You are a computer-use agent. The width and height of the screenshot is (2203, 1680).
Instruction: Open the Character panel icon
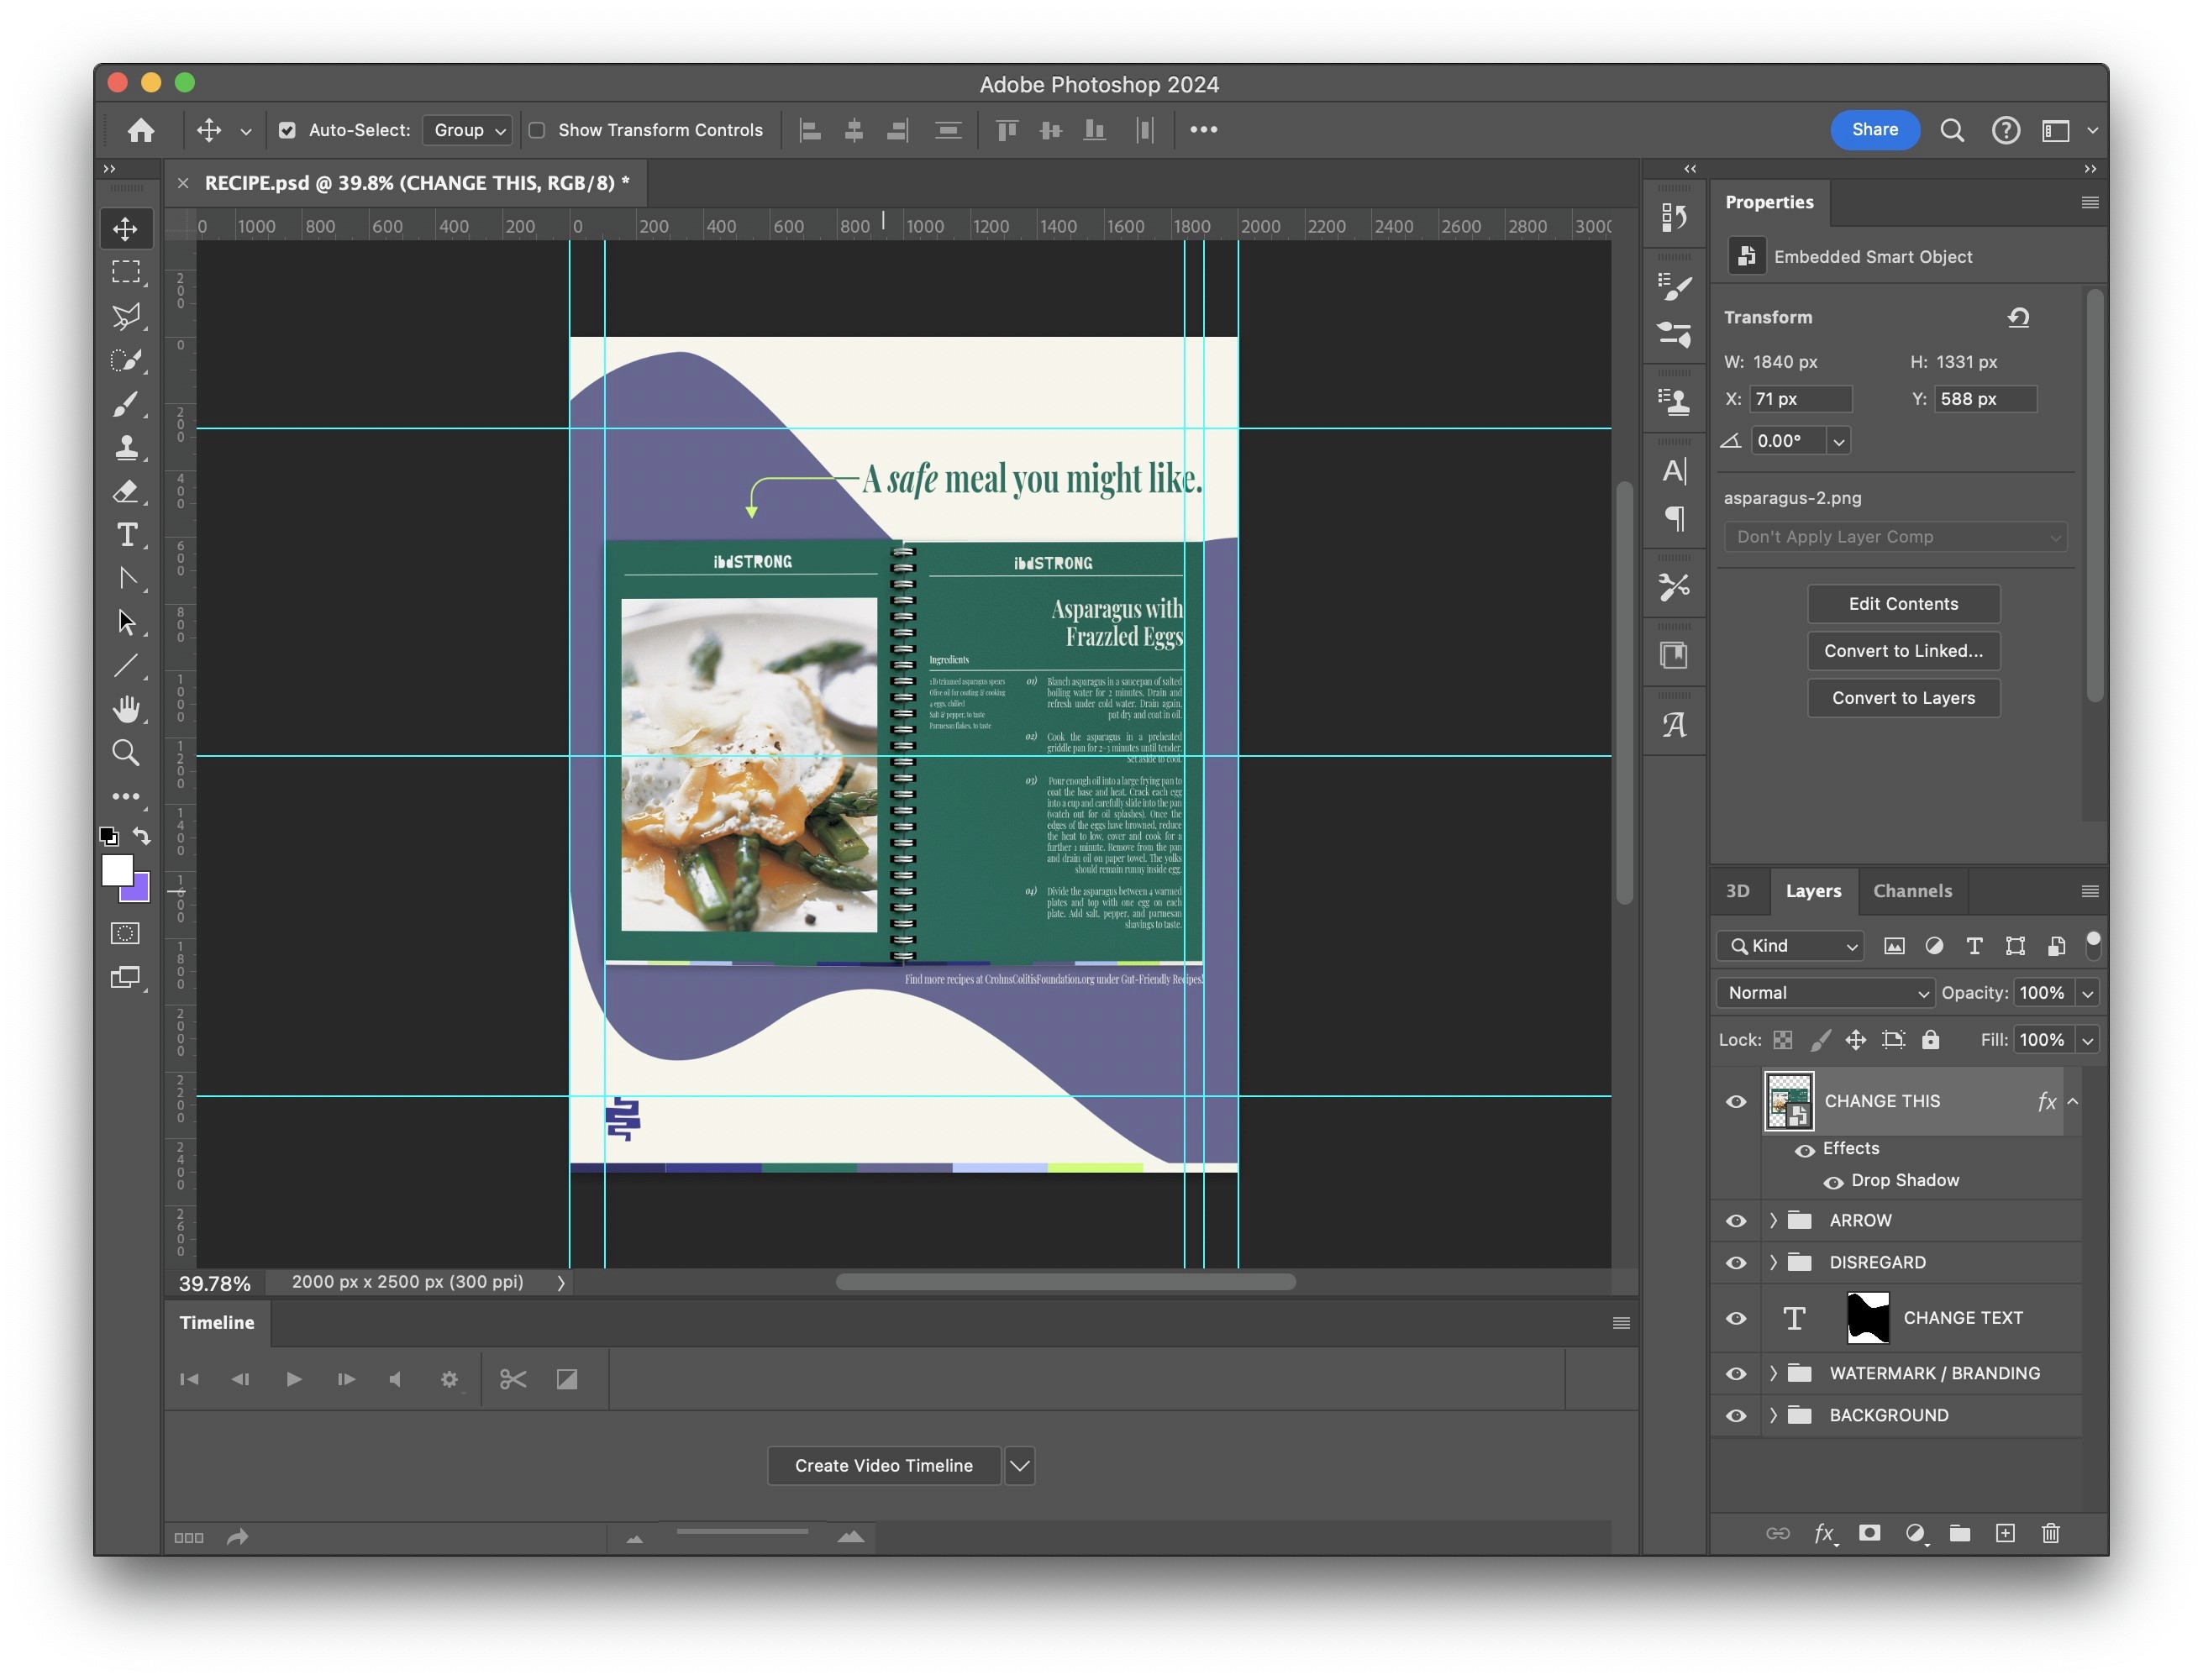click(1674, 471)
